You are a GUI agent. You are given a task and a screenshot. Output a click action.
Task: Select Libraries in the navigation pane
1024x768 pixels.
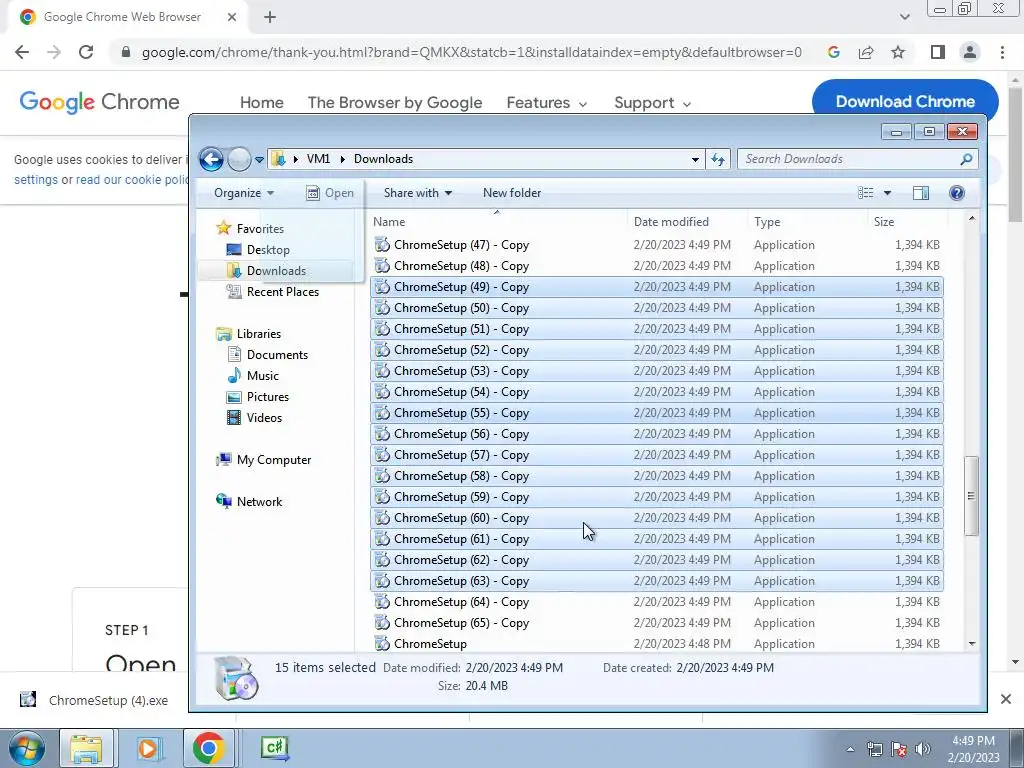click(259, 334)
